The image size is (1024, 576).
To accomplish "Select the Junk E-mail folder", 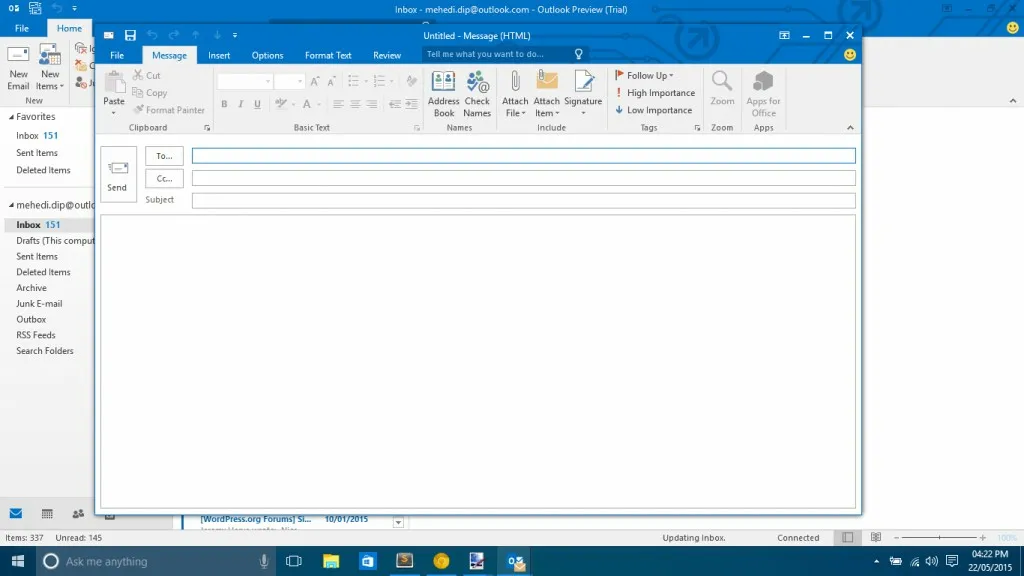I will tap(39, 303).
